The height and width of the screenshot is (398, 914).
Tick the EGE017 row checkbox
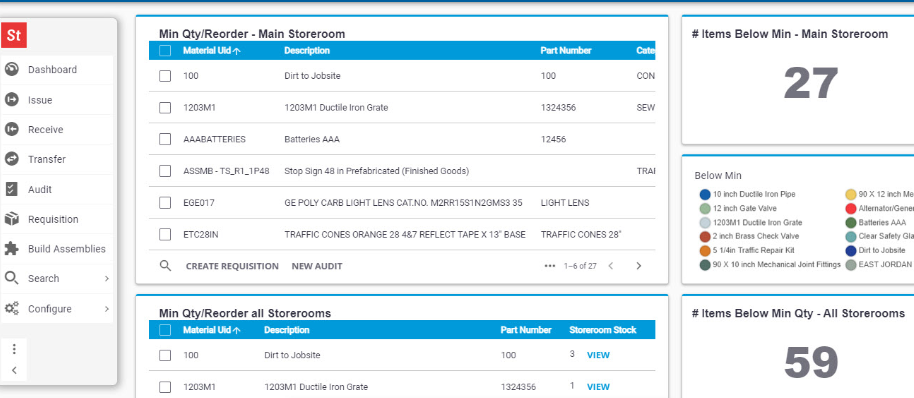[x=165, y=203]
